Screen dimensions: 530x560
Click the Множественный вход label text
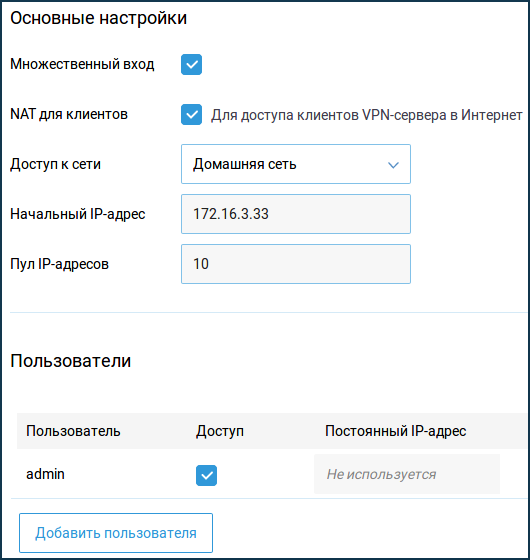coord(82,64)
